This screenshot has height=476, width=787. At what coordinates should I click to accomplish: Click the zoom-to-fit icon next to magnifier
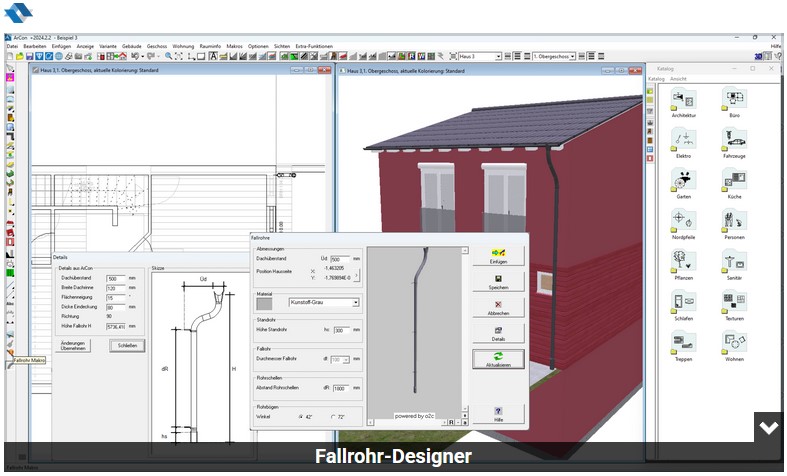[x=178, y=56]
